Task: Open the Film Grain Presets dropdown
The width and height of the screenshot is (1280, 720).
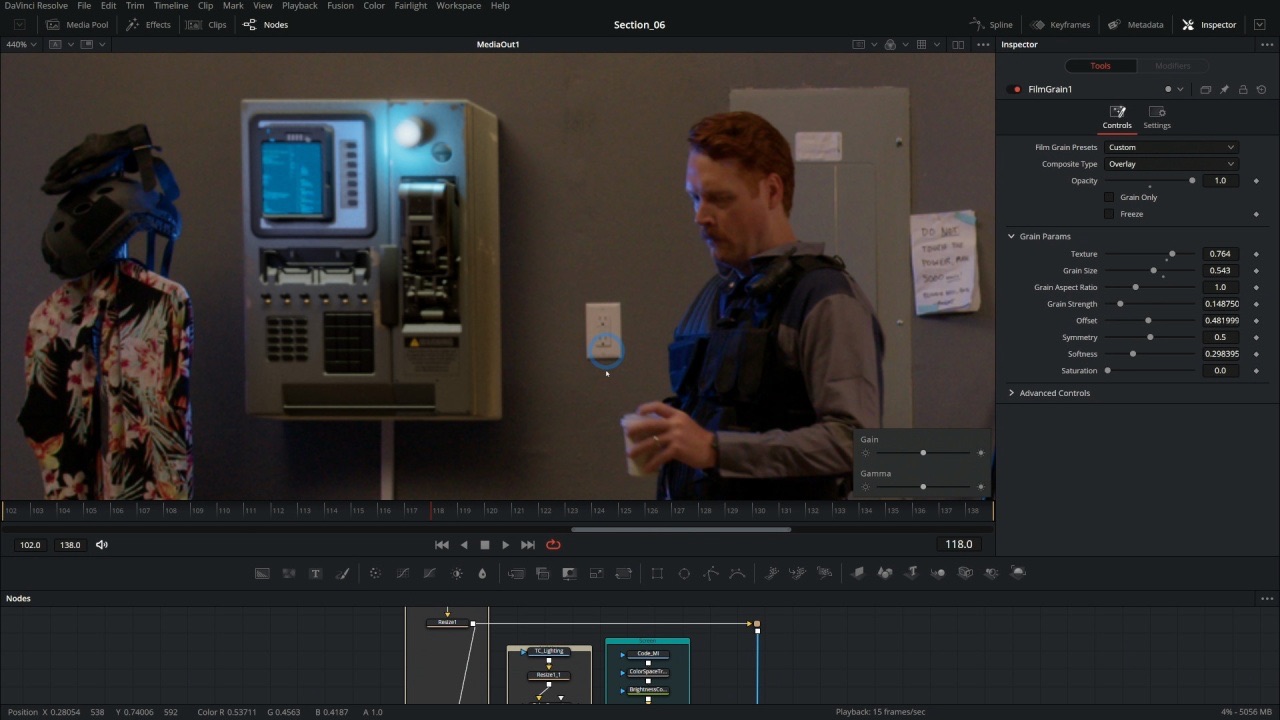Action: coord(1171,147)
